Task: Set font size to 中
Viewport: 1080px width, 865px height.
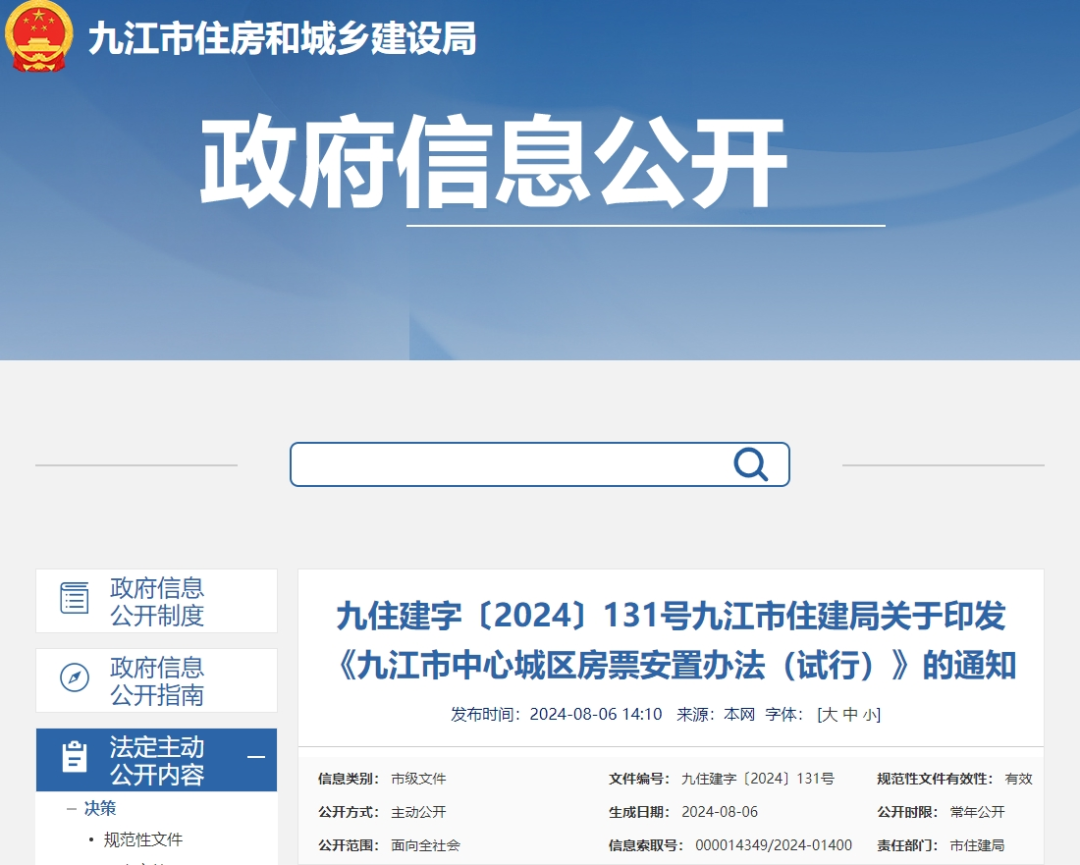Action: [x=851, y=715]
